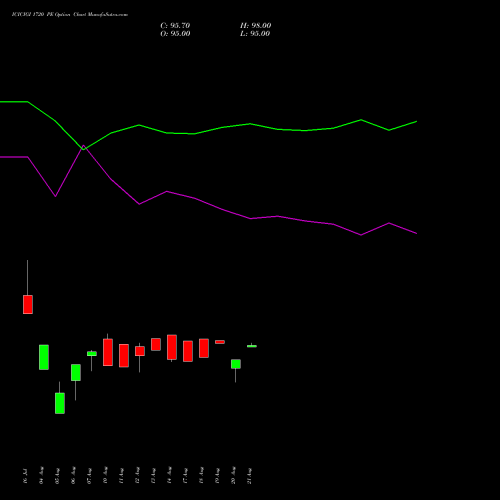Click the open value O: 95.00

(175, 34)
